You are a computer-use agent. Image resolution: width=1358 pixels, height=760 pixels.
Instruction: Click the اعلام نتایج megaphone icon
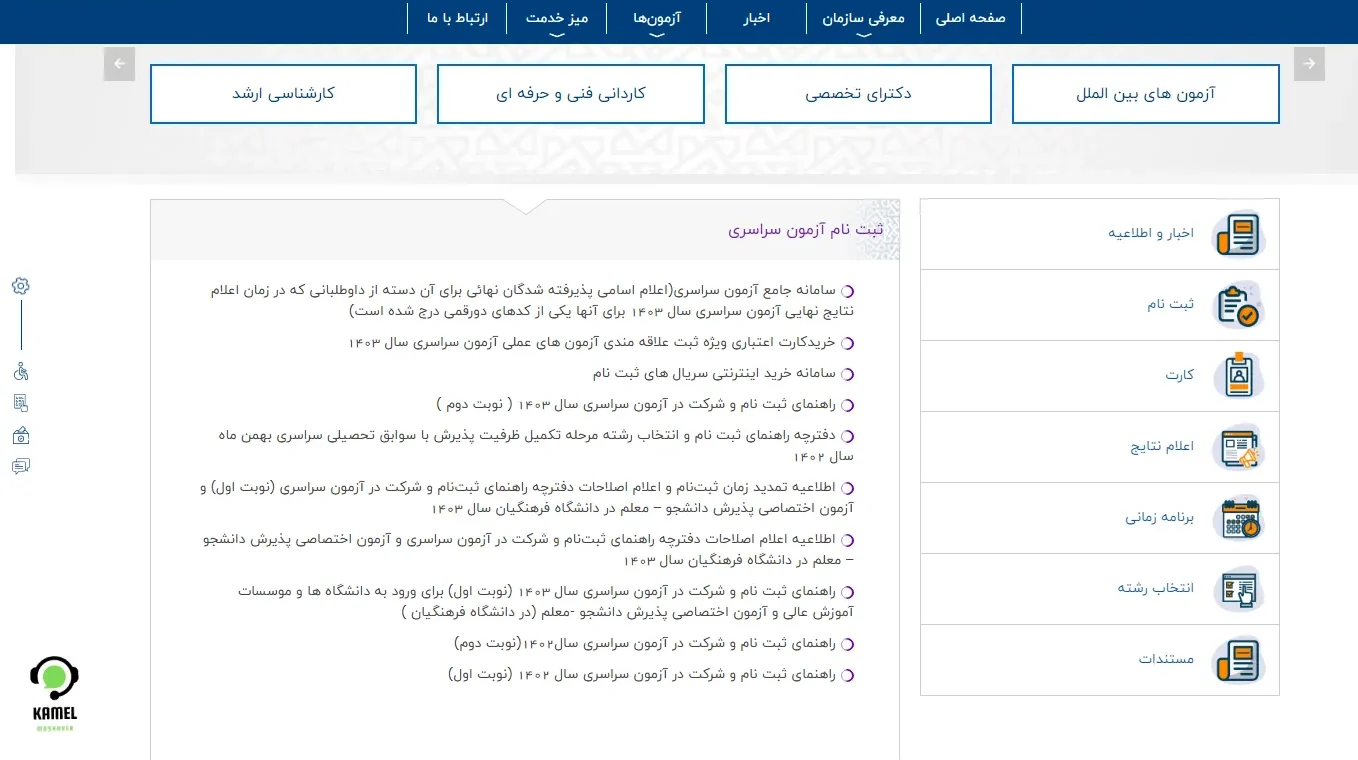click(x=1238, y=447)
